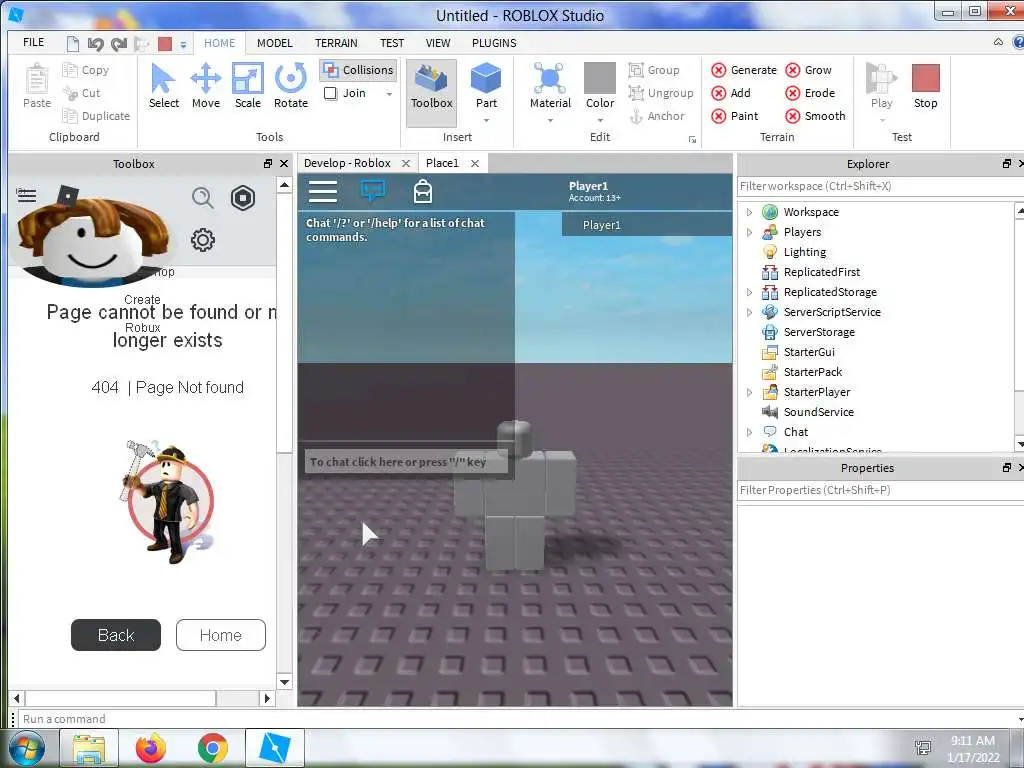The width and height of the screenshot is (1024, 768).
Task: Choose the Erode terrain tool
Action: 810,93
